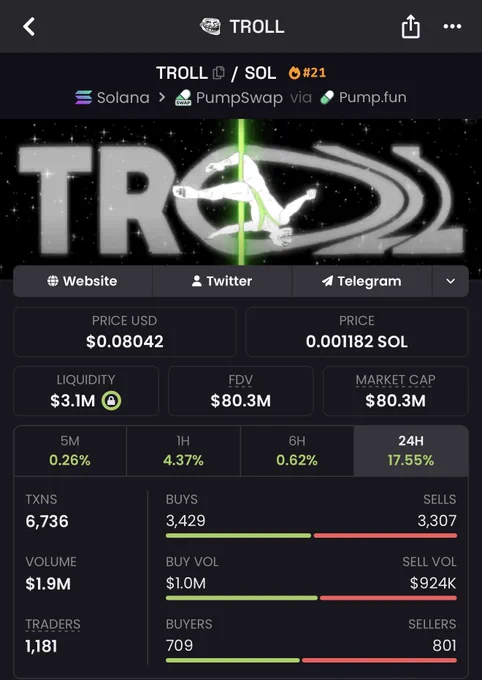Expand more social links chevron
The image size is (482, 680).
[x=451, y=281]
